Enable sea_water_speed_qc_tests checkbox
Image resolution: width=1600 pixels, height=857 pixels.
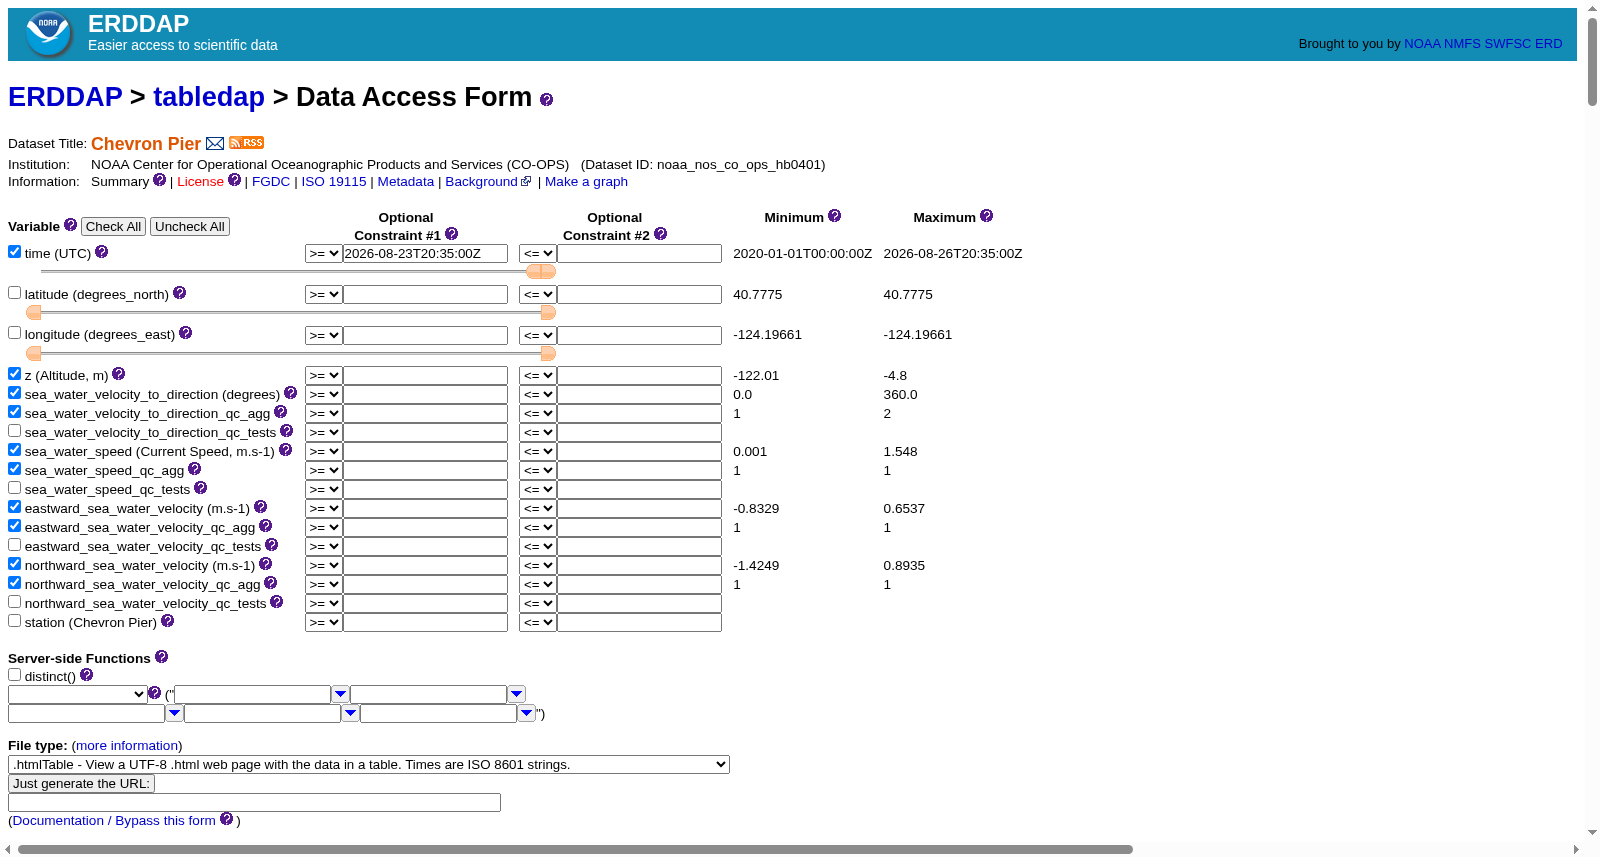(x=15, y=488)
